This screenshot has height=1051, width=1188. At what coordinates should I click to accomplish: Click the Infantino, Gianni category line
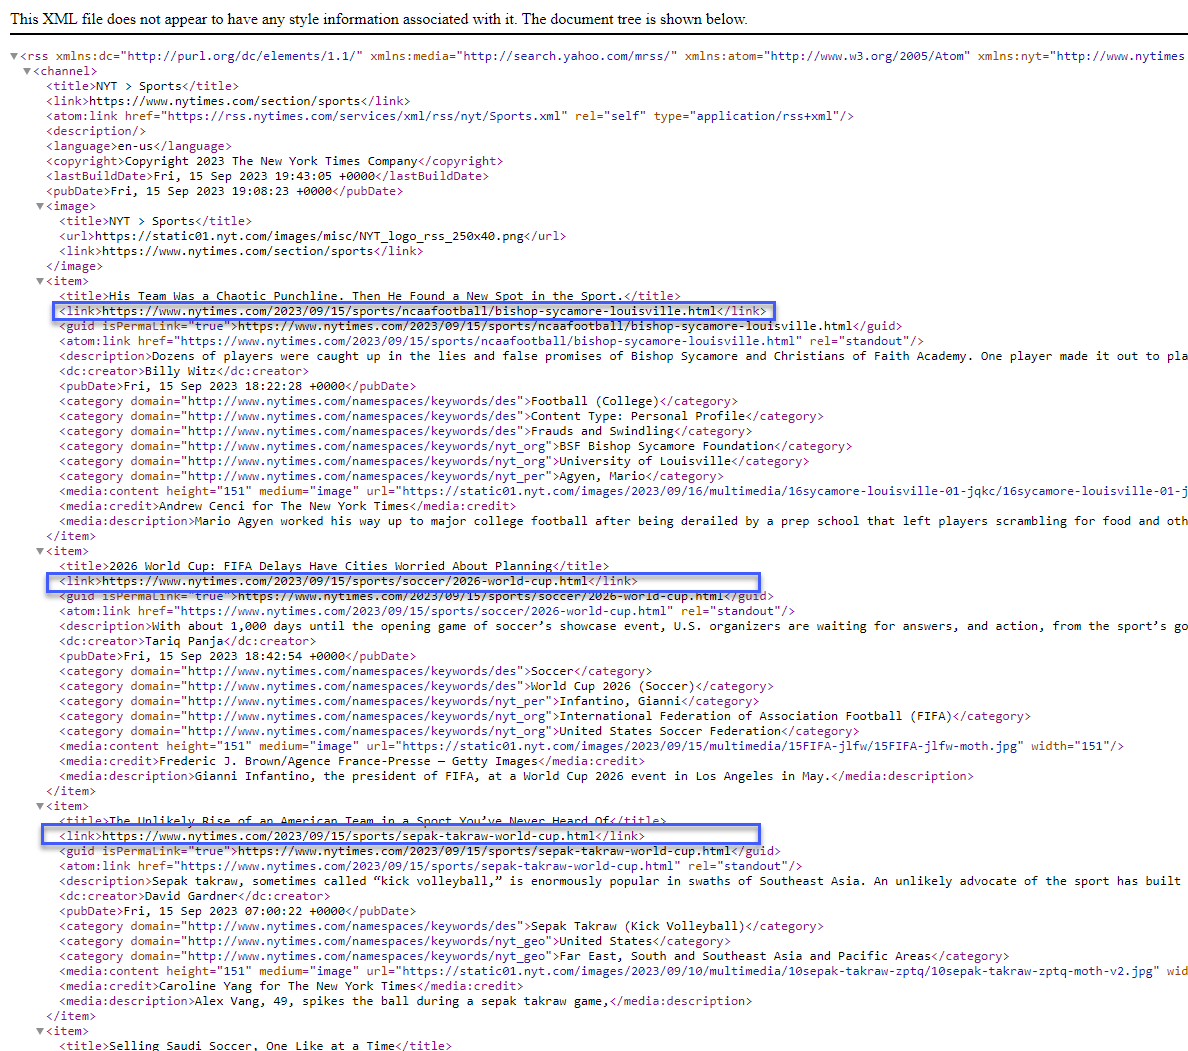coord(409,702)
